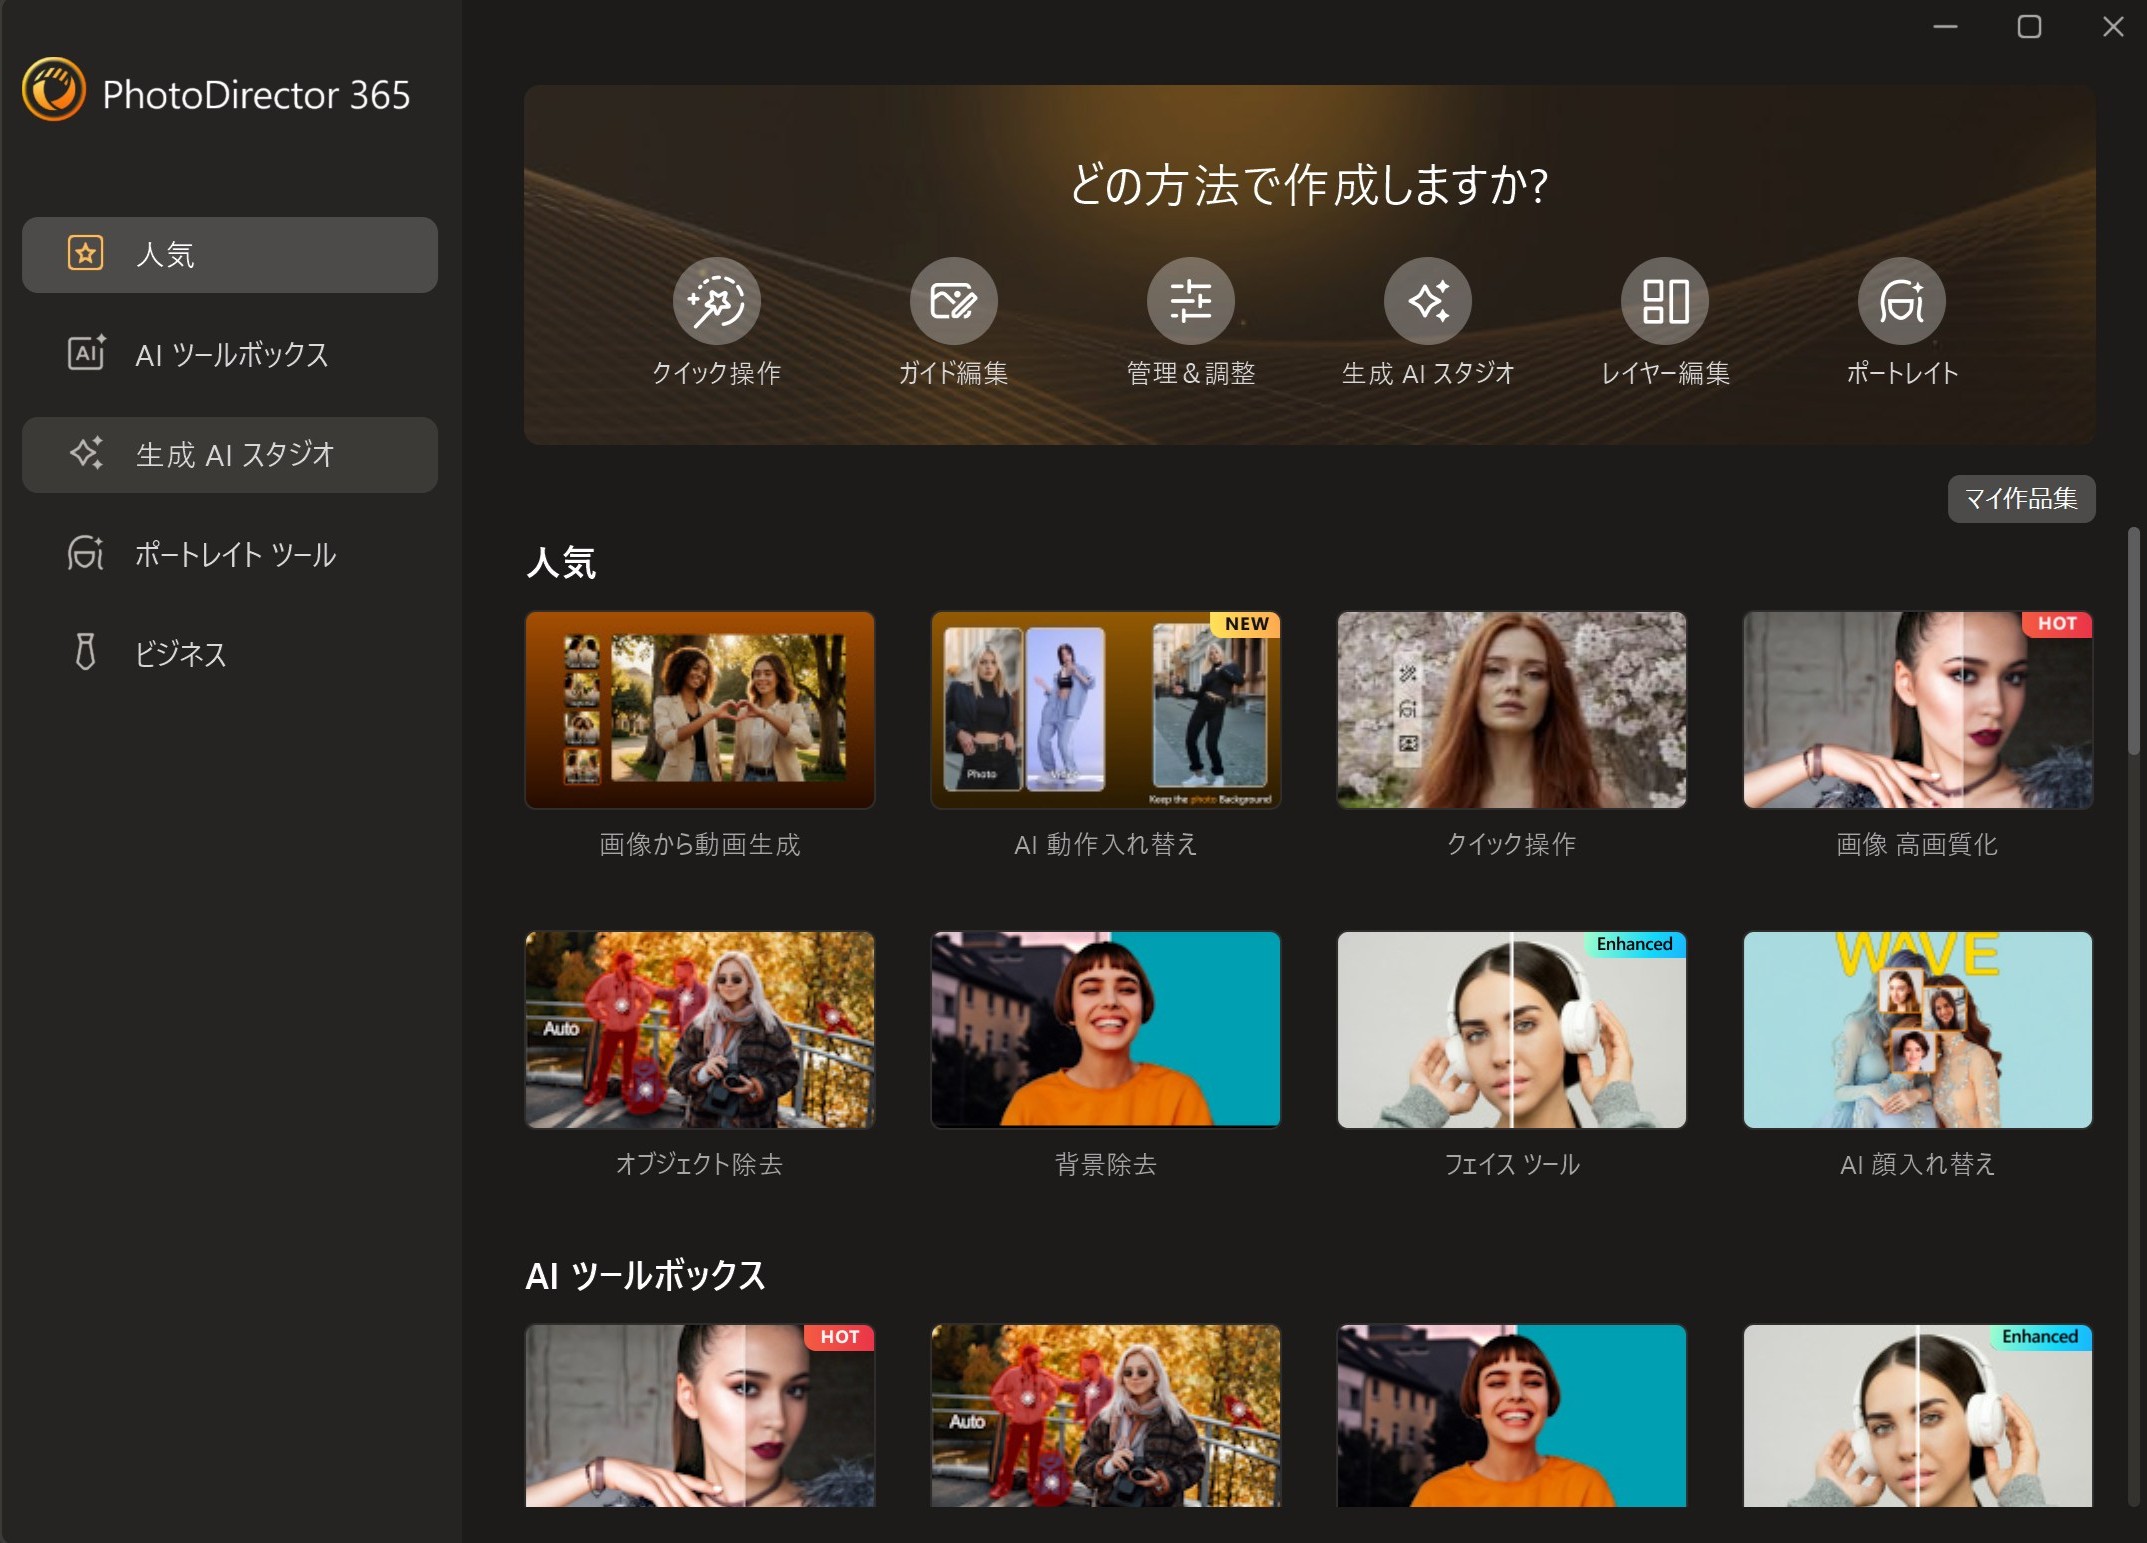Open the レイヤー編集 layers icon

1664,301
